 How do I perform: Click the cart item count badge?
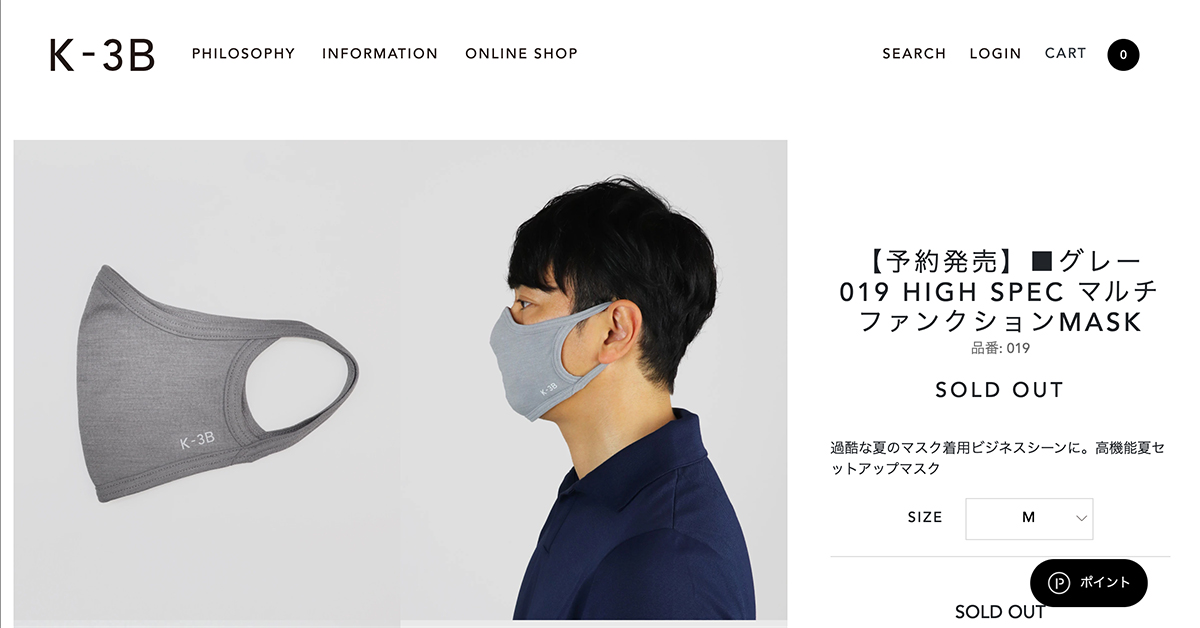pos(1123,55)
